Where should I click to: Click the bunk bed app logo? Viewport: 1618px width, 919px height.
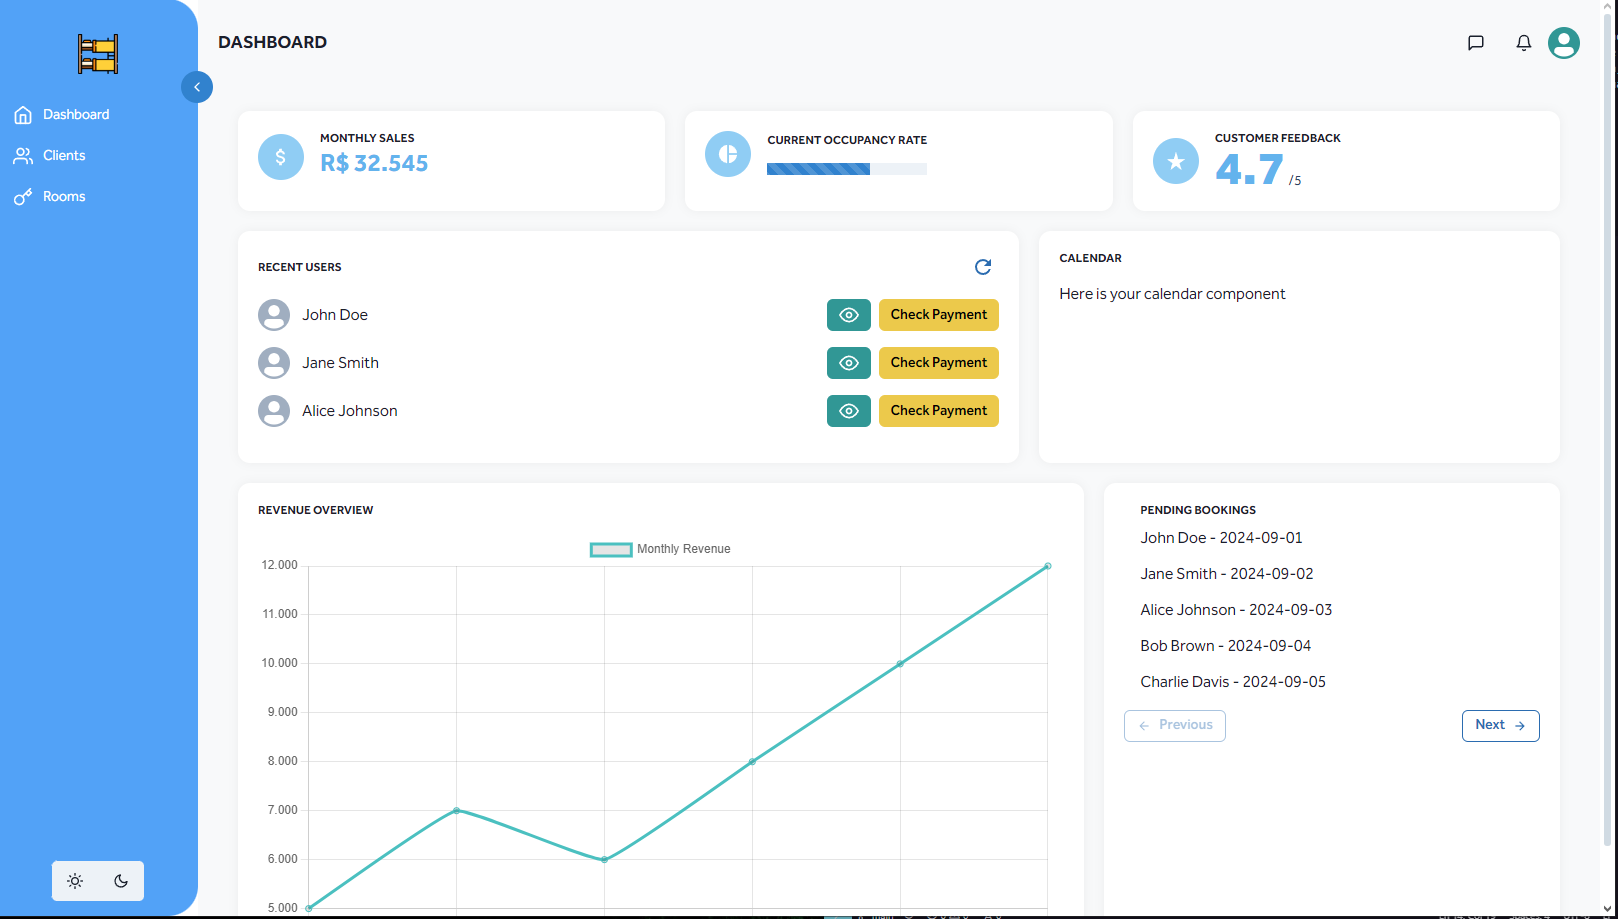98,54
